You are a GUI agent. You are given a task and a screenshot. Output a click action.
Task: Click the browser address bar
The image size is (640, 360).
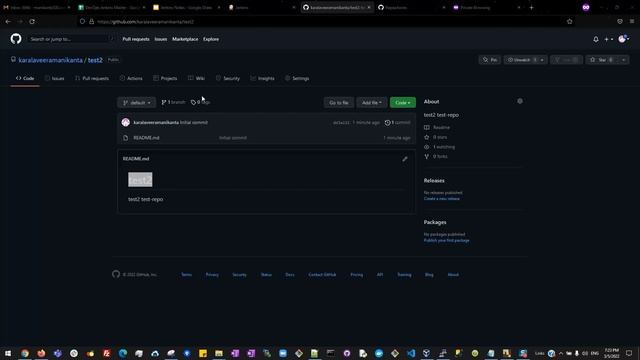(x=327, y=22)
